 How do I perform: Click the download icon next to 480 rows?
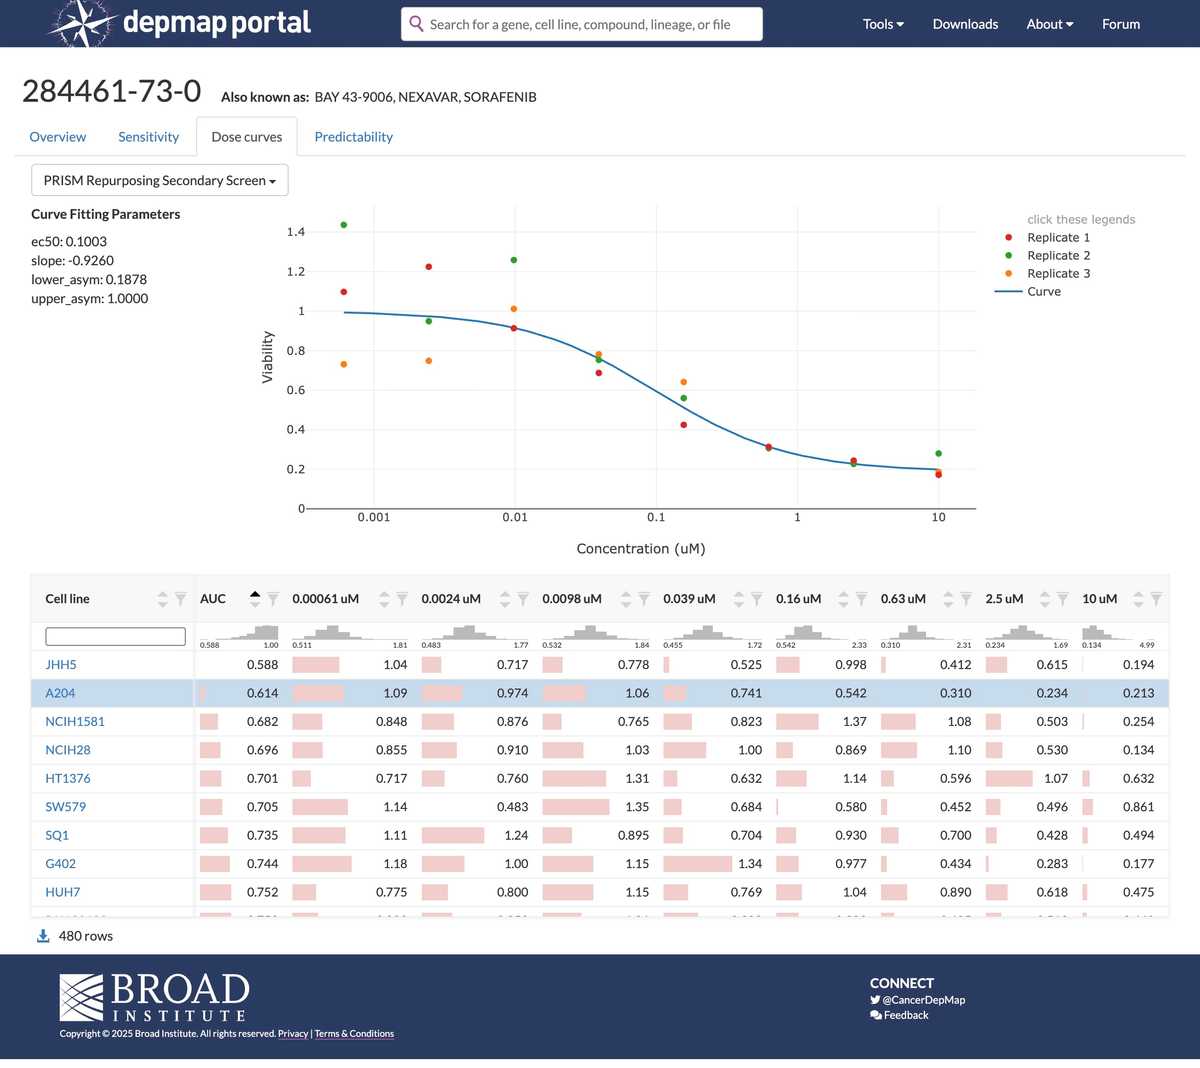point(41,935)
